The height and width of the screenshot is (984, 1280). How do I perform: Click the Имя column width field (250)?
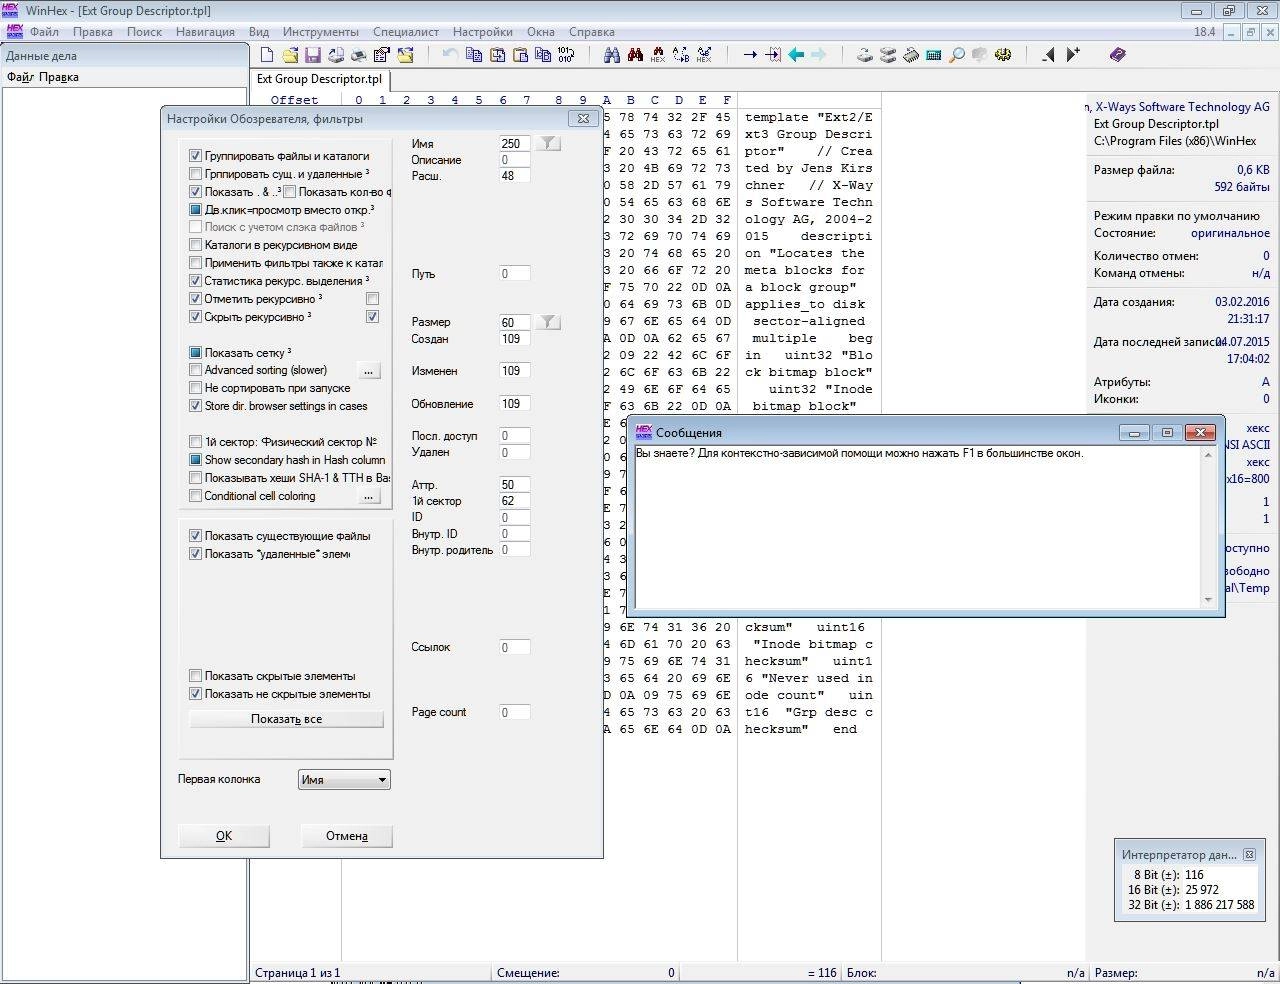click(x=515, y=144)
